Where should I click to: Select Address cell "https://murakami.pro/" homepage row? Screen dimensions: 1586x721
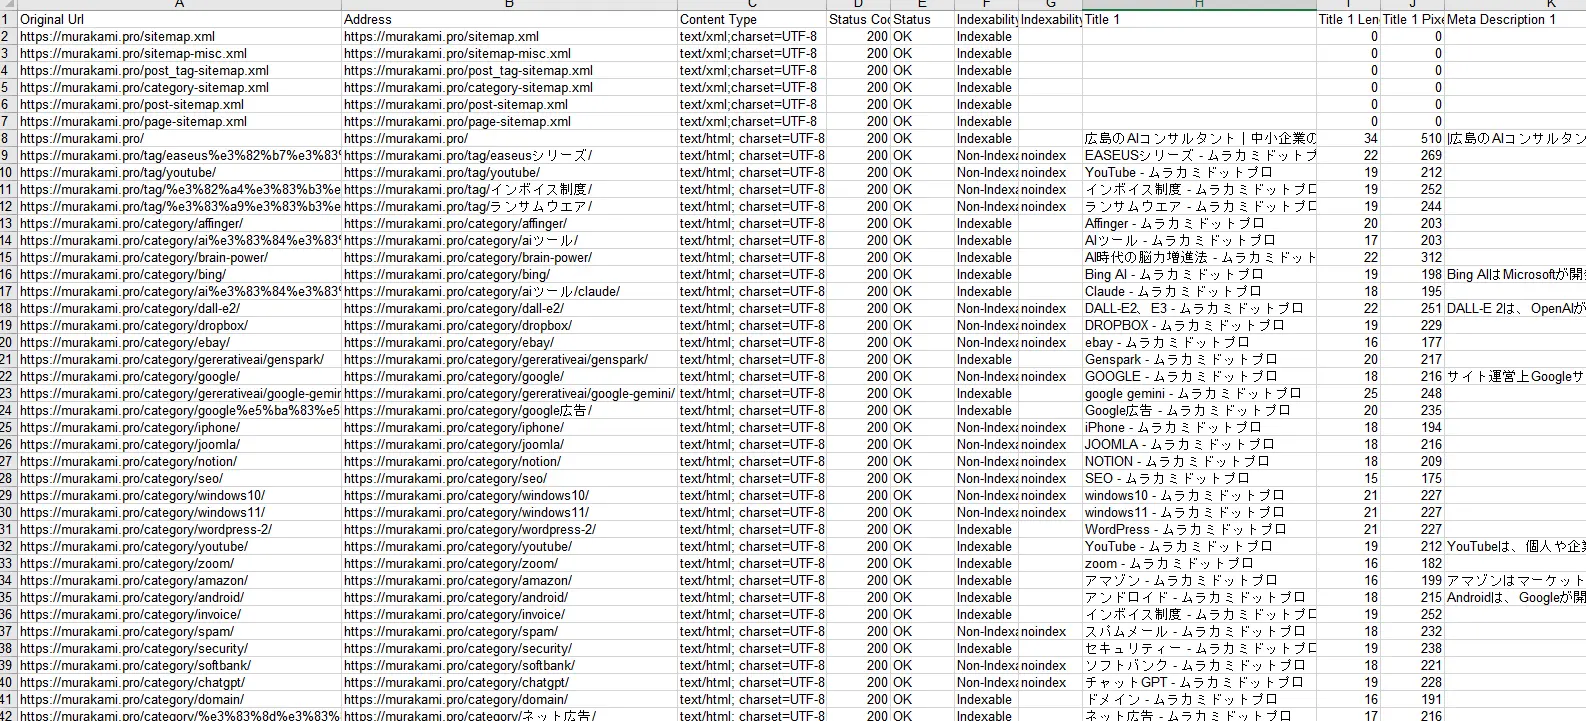509,138
